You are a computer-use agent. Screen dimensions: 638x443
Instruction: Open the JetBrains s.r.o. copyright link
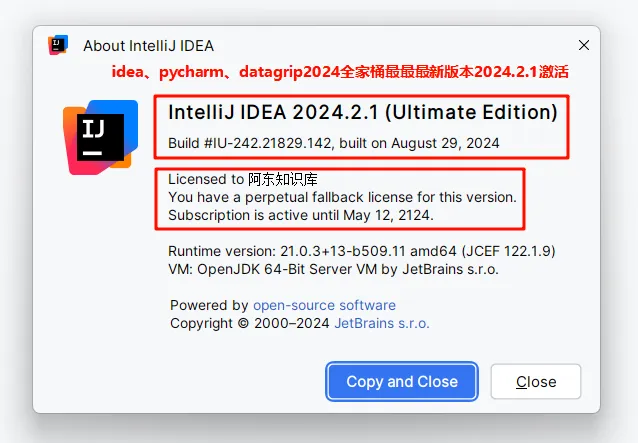pos(381,323)
